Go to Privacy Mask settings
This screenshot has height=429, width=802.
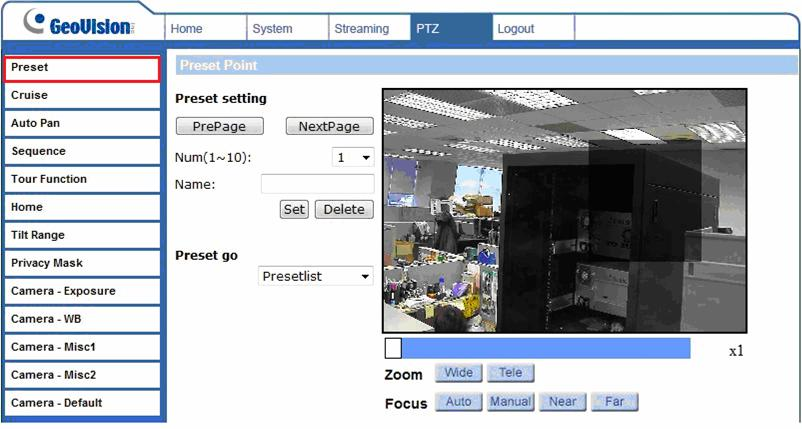tap(82, 263)
